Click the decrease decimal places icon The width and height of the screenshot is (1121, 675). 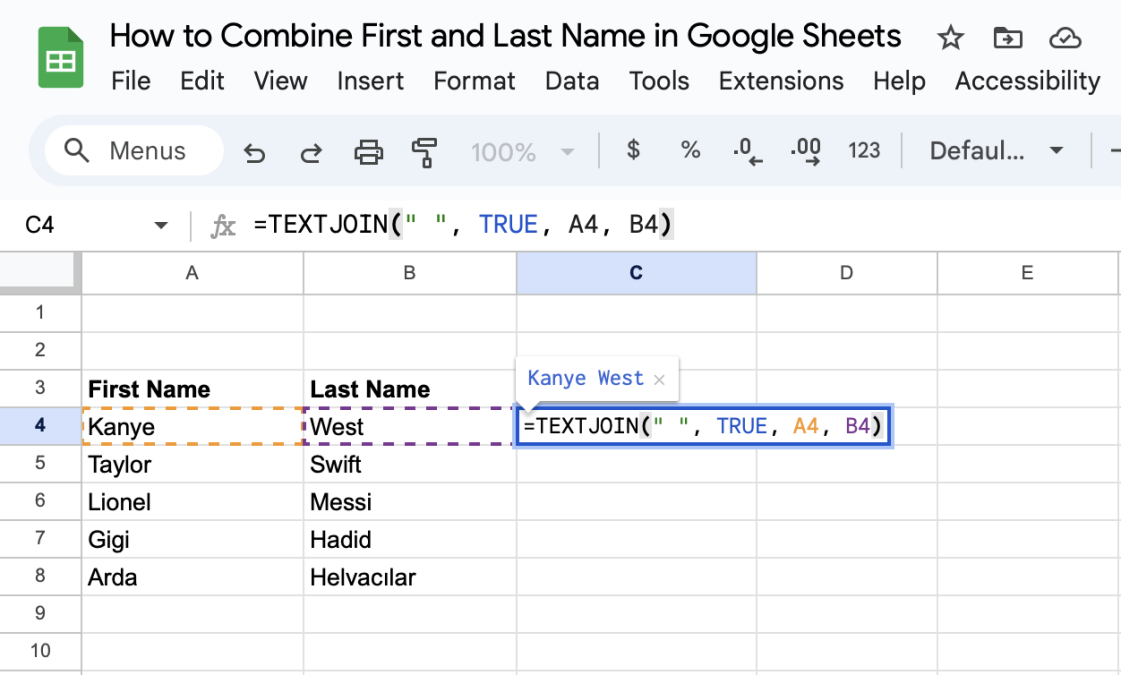(747, 150)
